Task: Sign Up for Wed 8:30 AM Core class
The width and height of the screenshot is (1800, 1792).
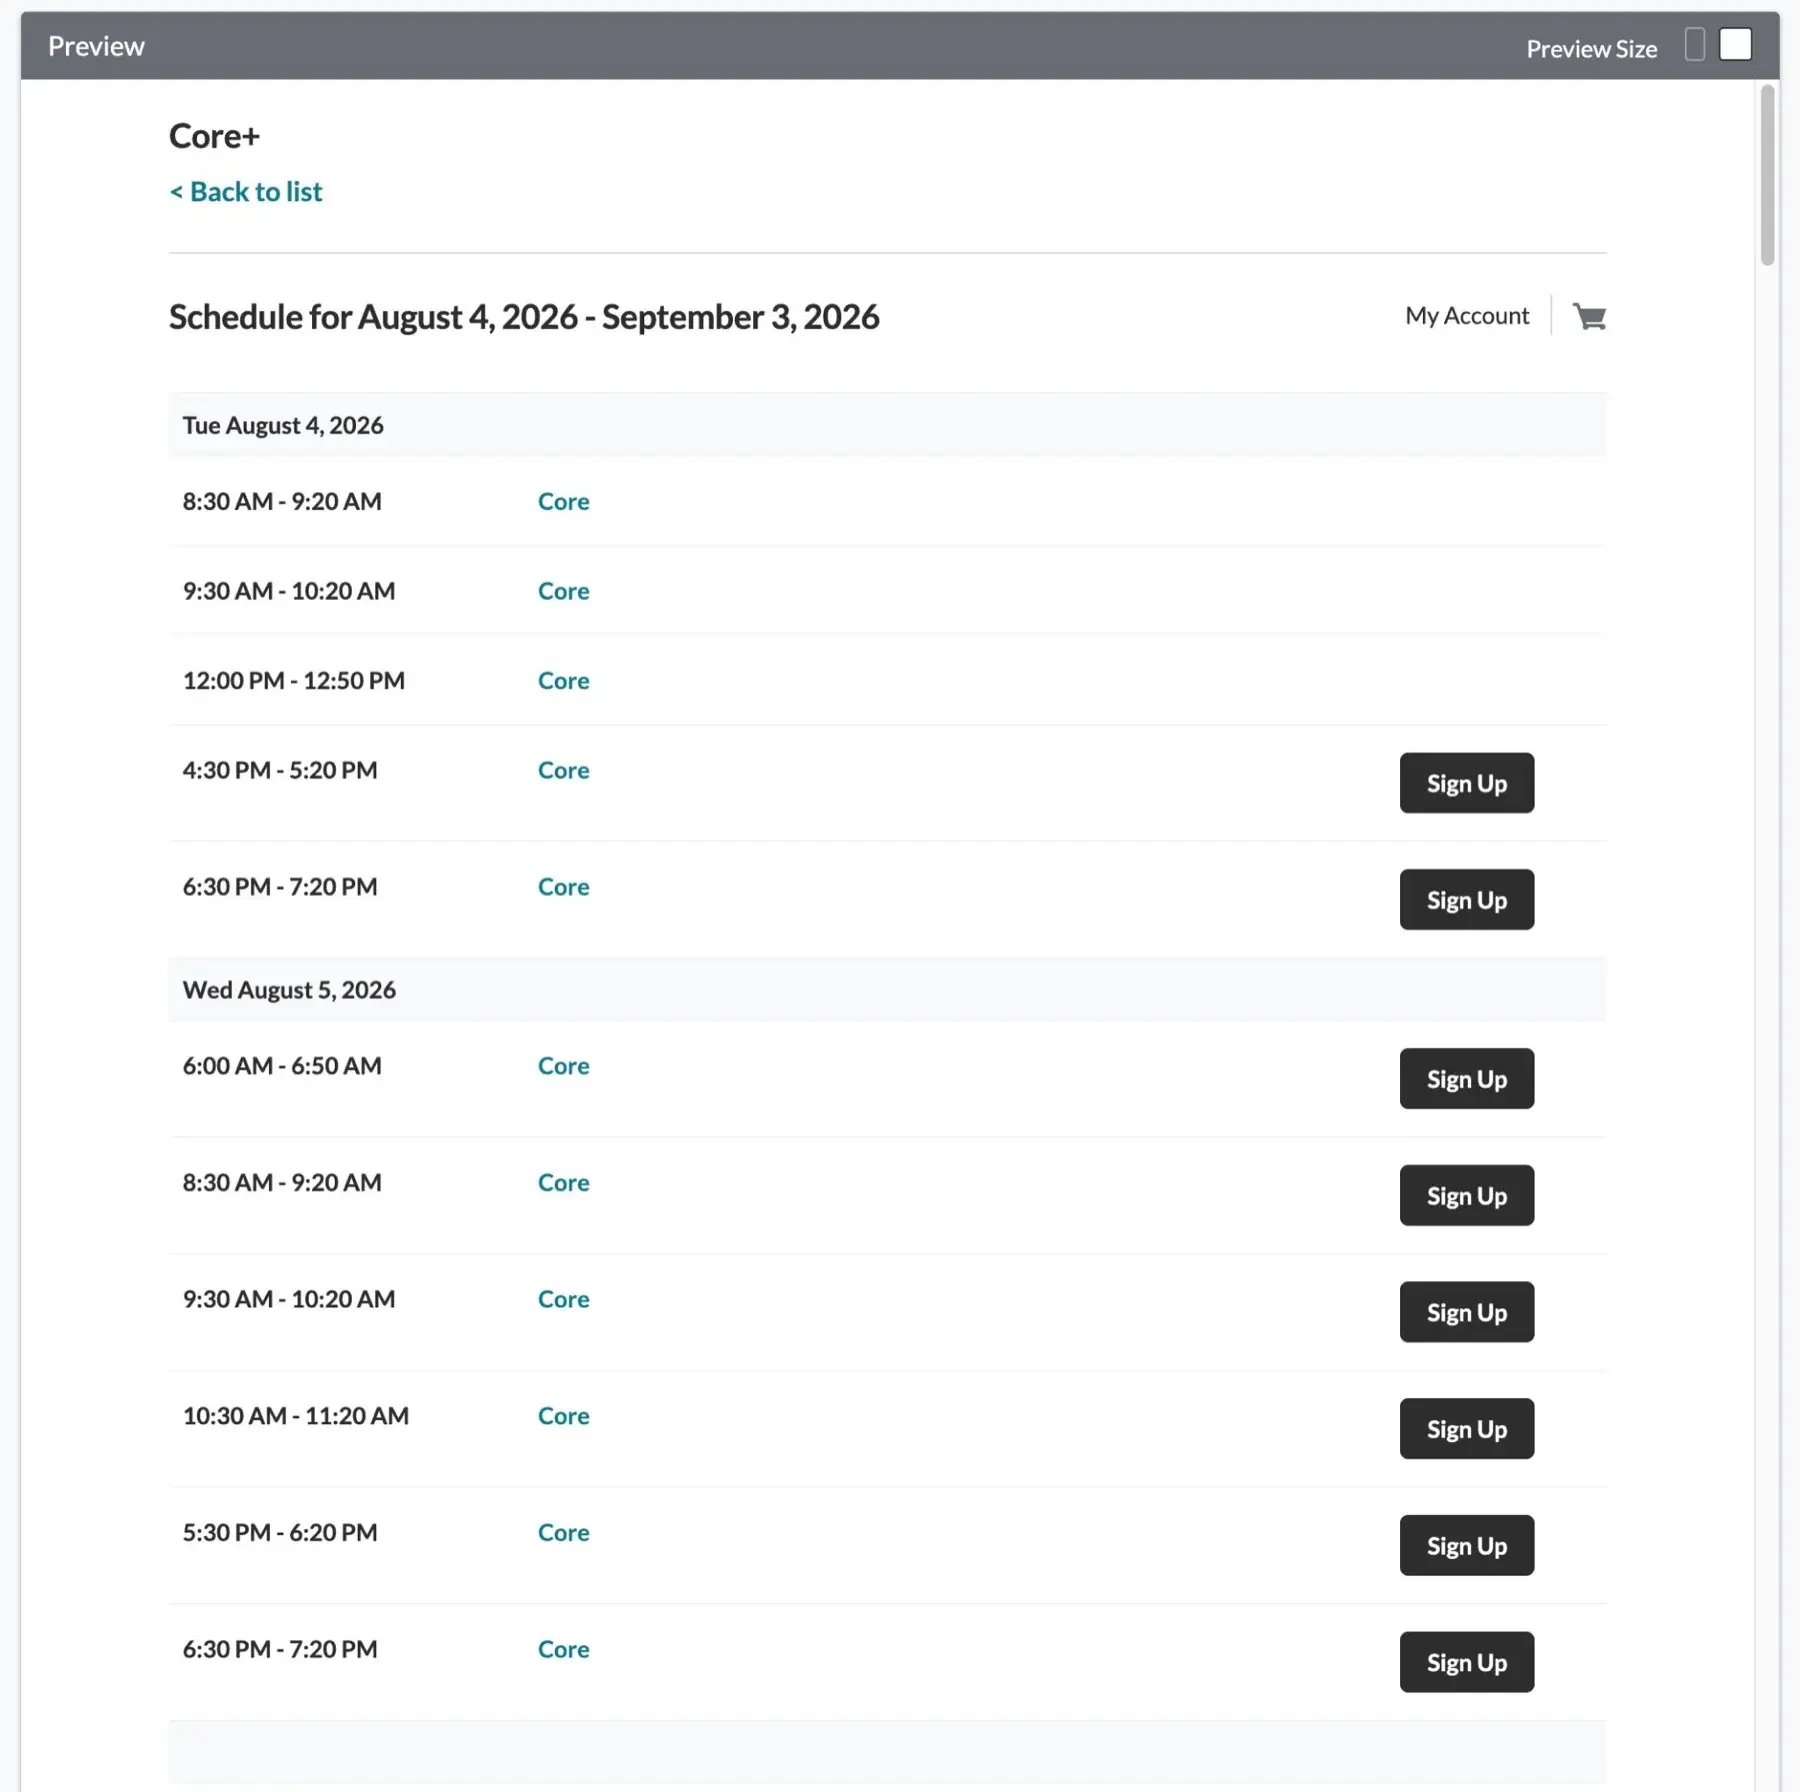Action: click(x=1466, y=1196)
